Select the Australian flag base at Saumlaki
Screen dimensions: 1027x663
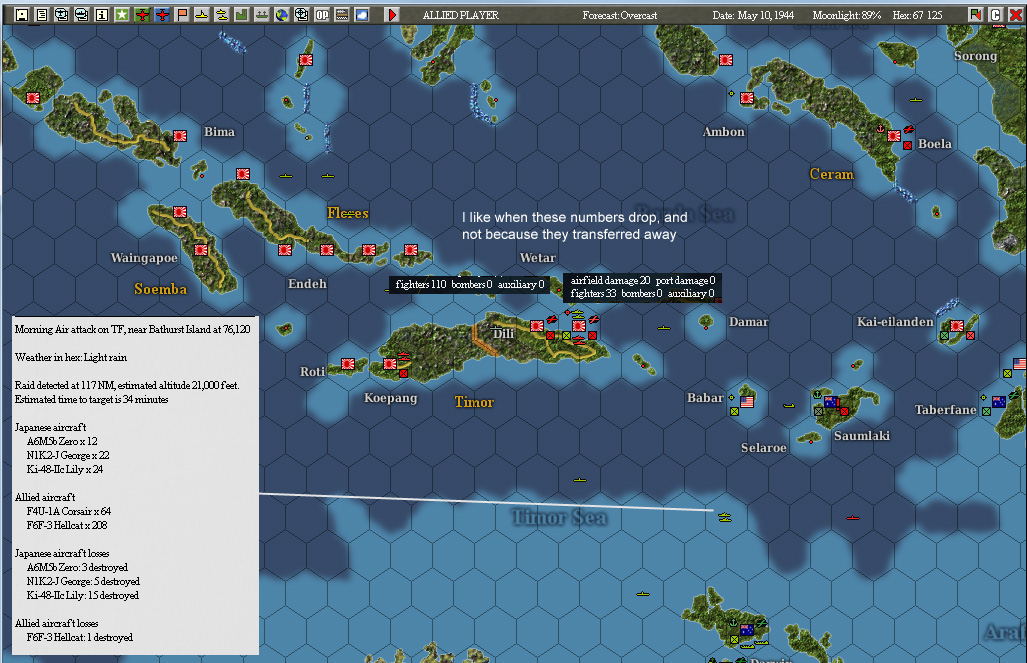[x=831, y=402]
